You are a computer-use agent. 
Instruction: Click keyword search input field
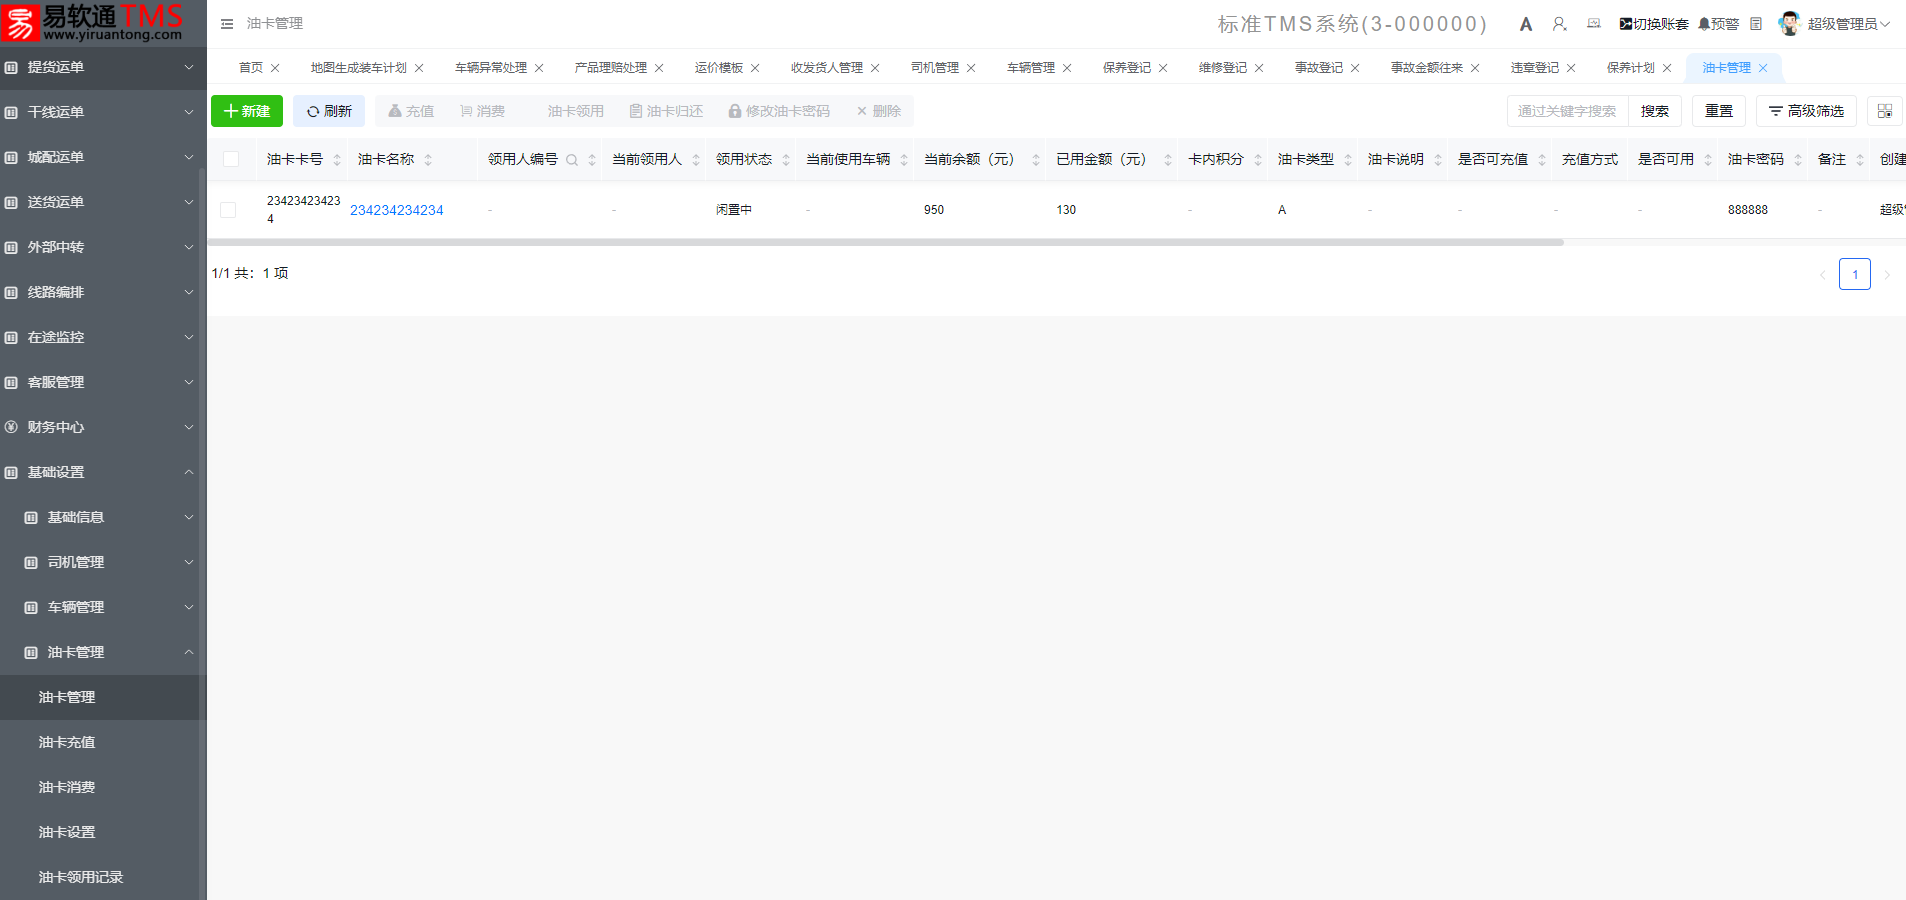1567,111
